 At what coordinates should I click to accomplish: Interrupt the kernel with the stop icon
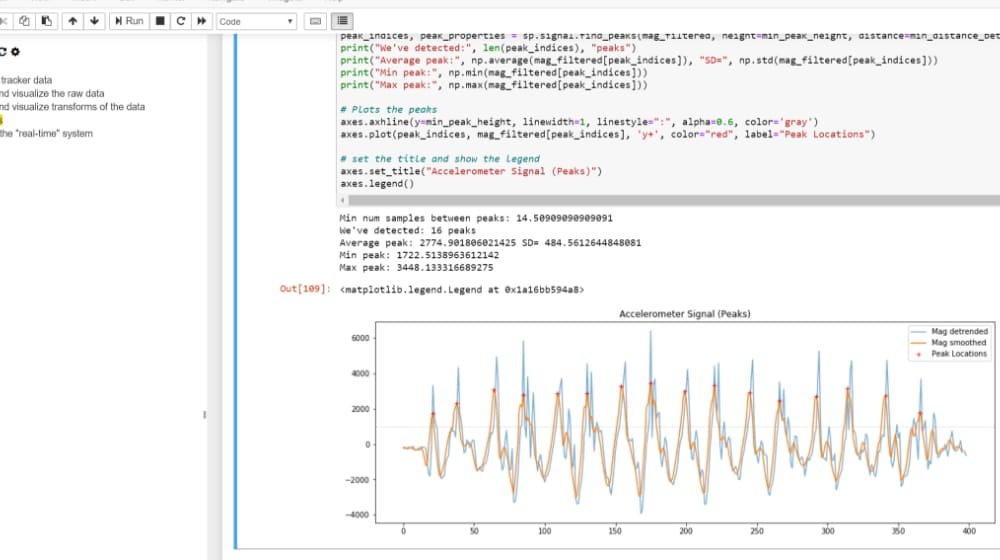[x=160, y=21]
